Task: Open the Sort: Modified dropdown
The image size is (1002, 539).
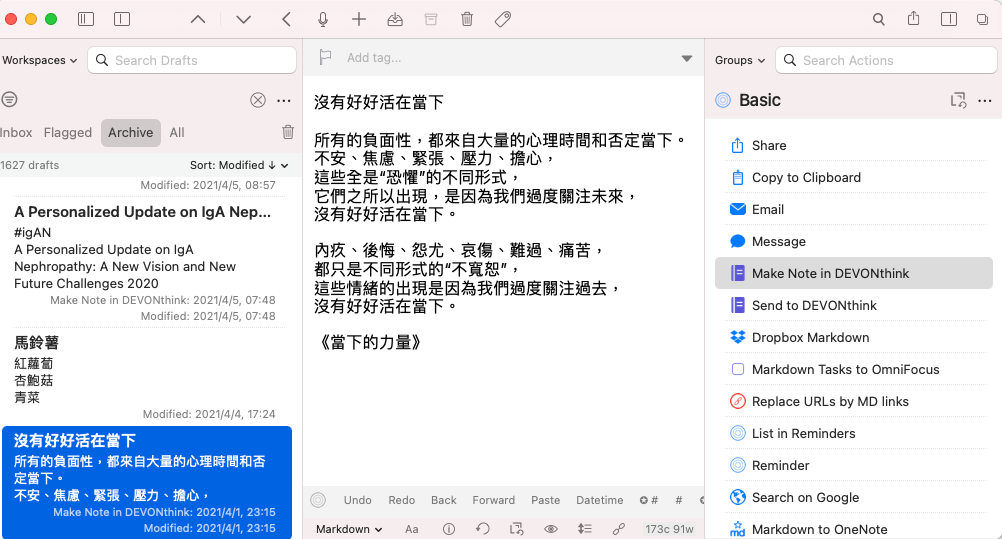Action: 239,165
